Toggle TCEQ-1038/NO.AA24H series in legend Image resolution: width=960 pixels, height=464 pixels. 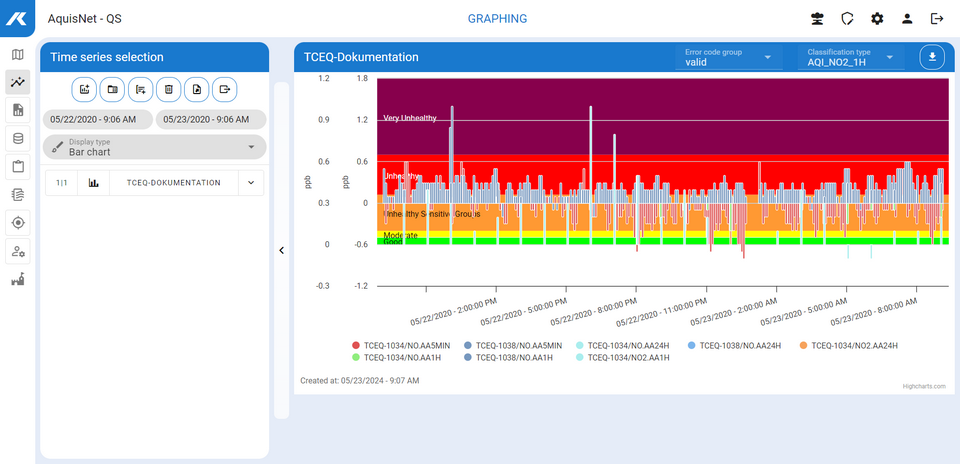click(x=736, y=345)
